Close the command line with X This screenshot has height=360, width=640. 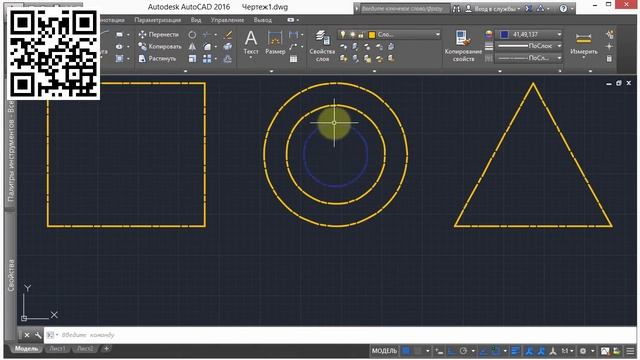pos(27,335)
